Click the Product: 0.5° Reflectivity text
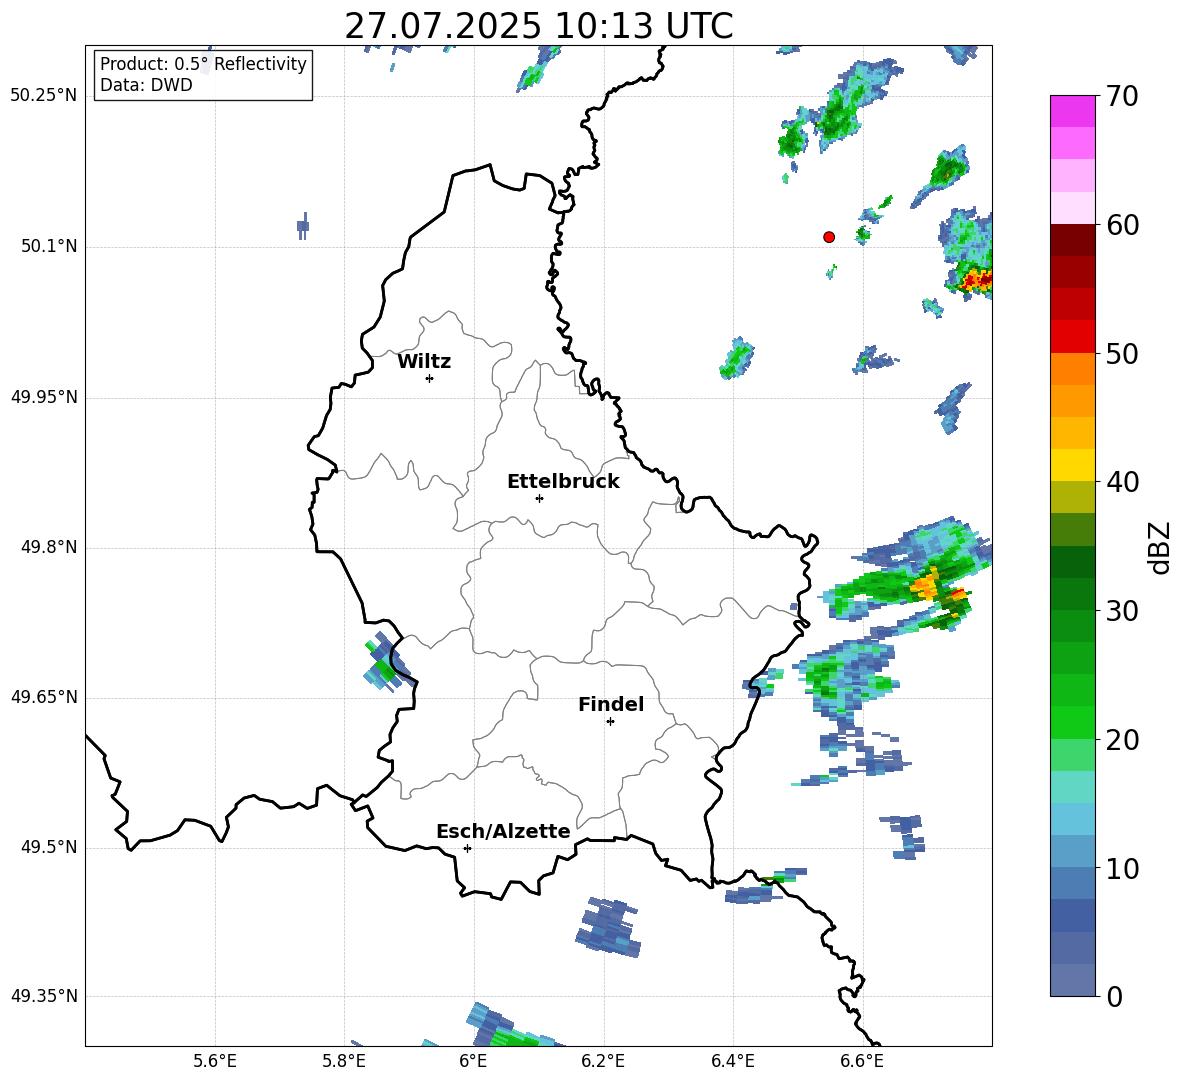Image resolution: width=1184 pixels, height=1081 pixels. coord(203,64)
